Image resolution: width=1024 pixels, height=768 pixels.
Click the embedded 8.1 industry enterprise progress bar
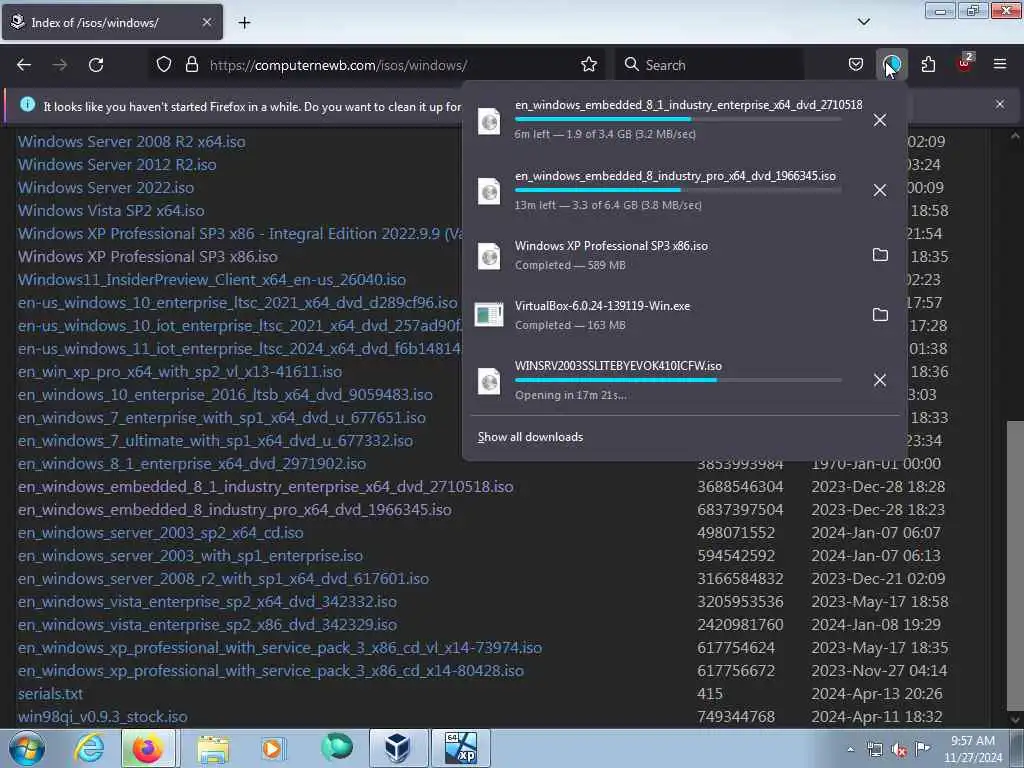[678, 120]
